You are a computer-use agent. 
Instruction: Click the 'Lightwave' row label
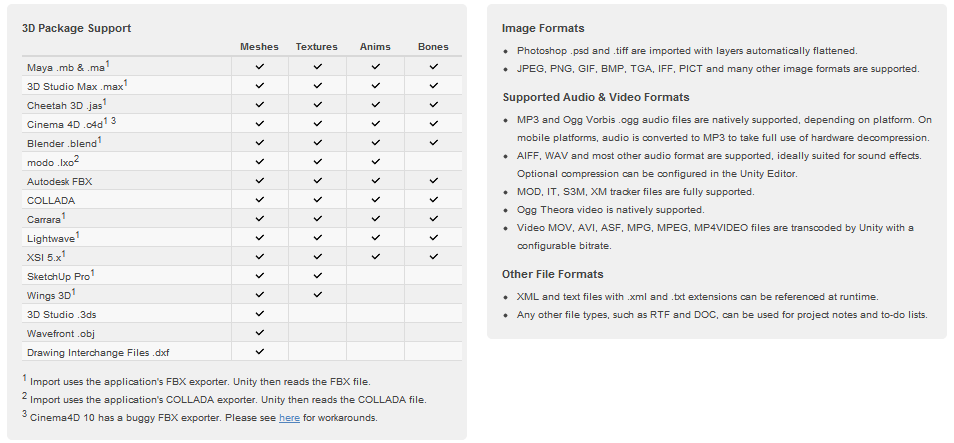pyautogui.click(x=53, y=237)
